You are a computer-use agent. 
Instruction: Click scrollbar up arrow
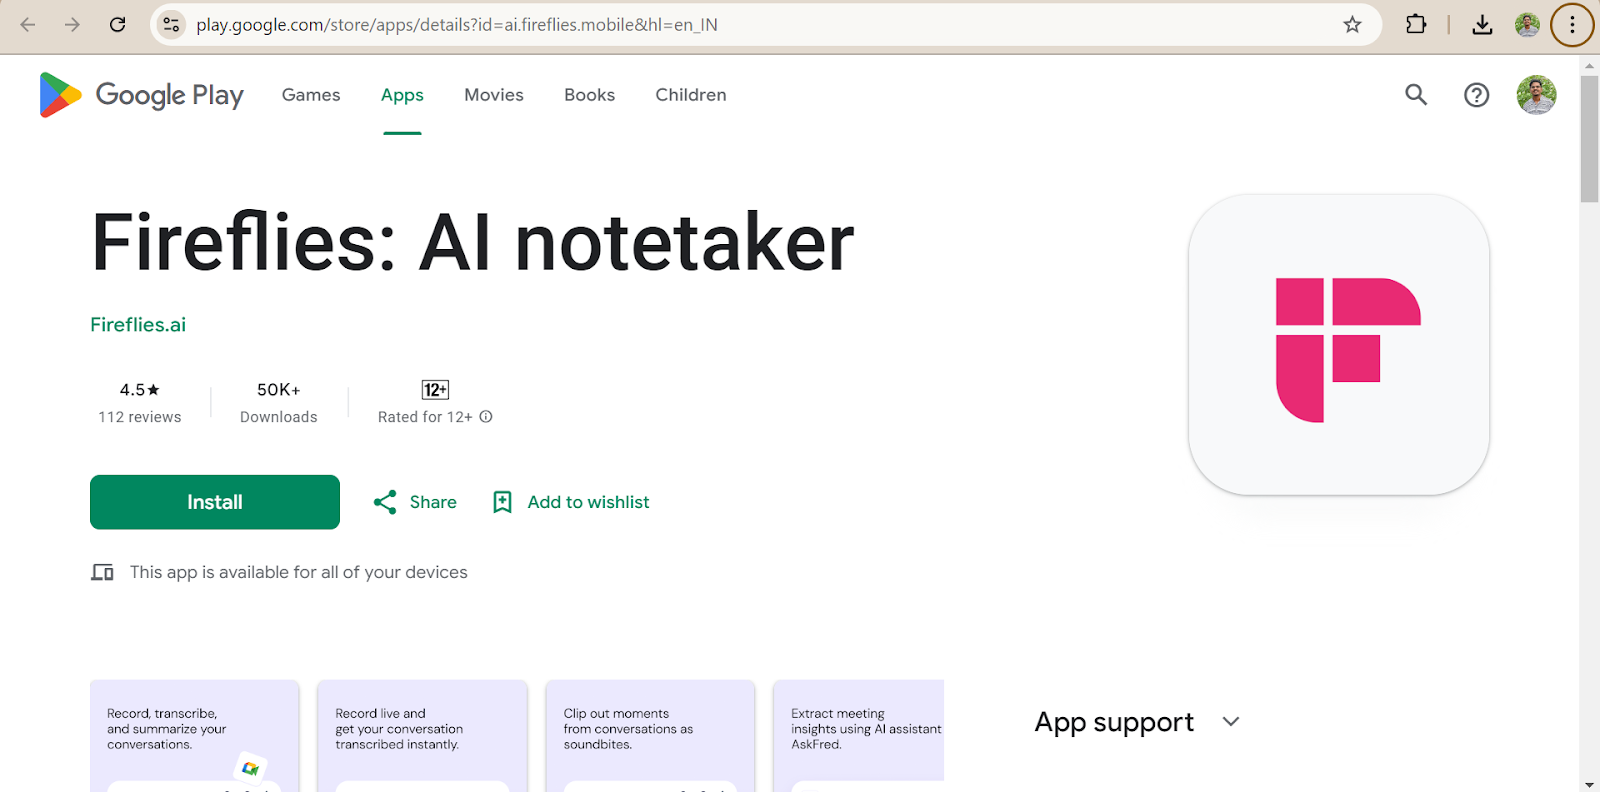pyautogui.click(x=1589, y=65)
